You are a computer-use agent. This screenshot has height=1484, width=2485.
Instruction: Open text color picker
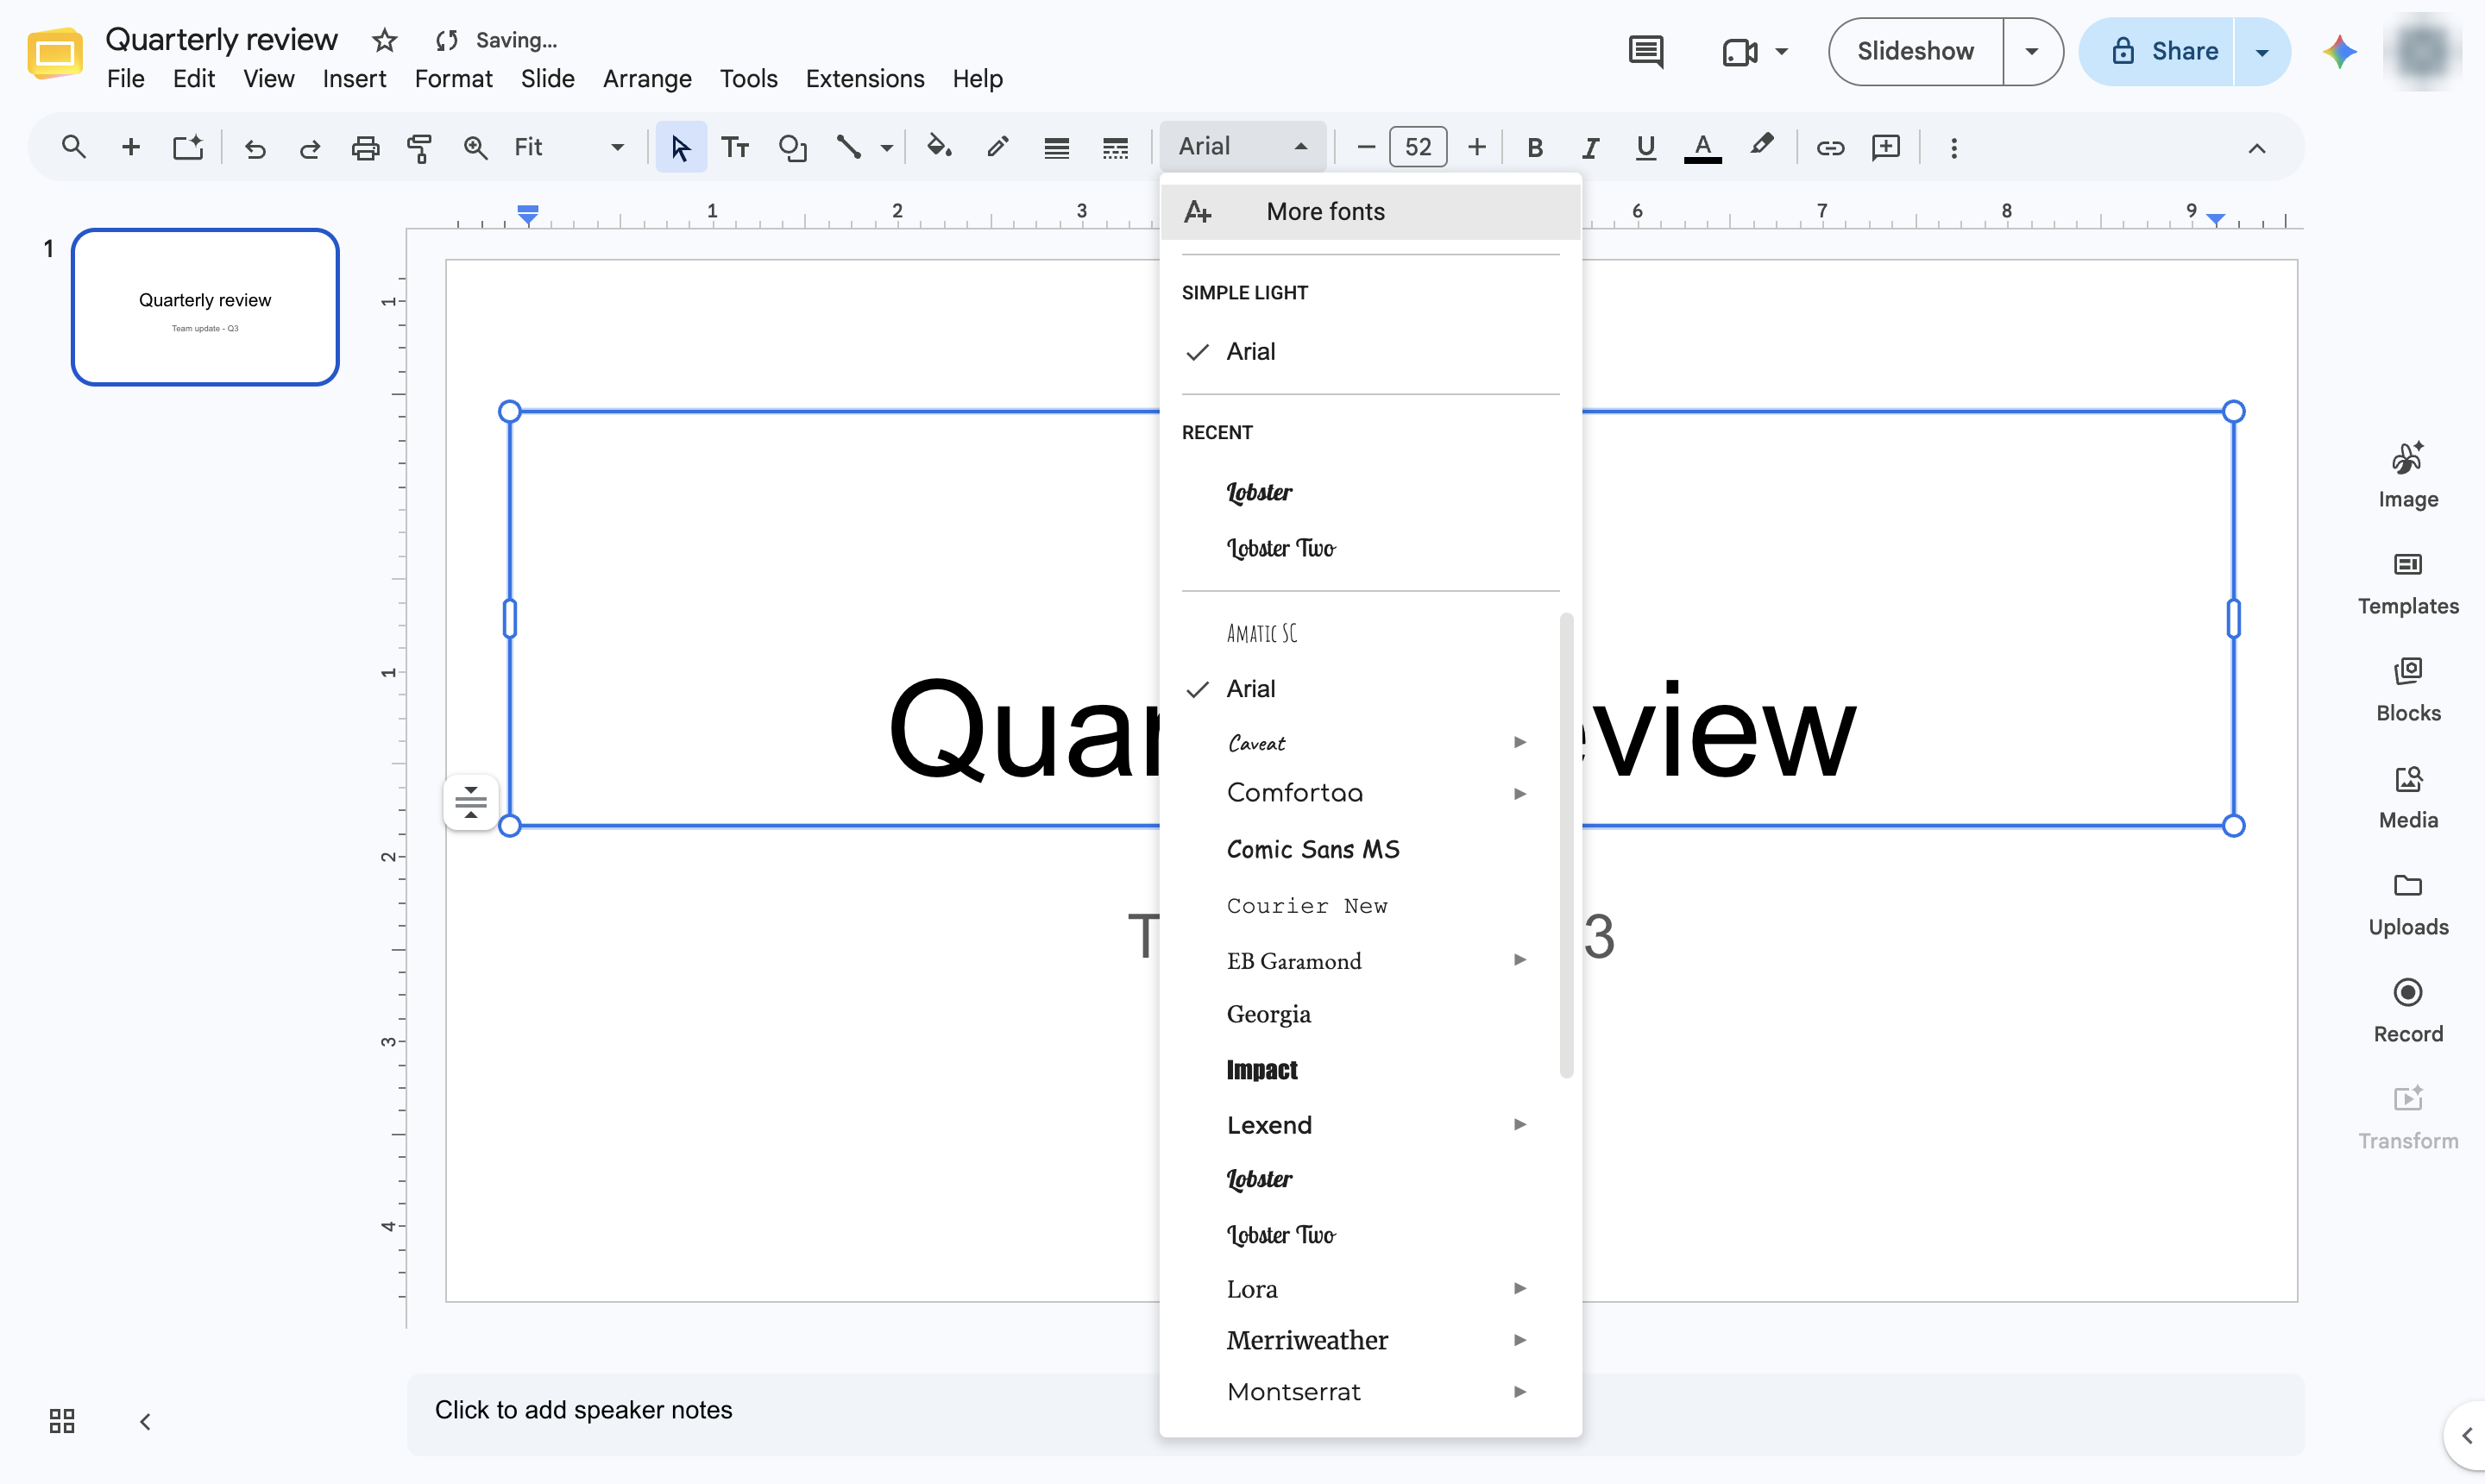(x=1702, y=147)
